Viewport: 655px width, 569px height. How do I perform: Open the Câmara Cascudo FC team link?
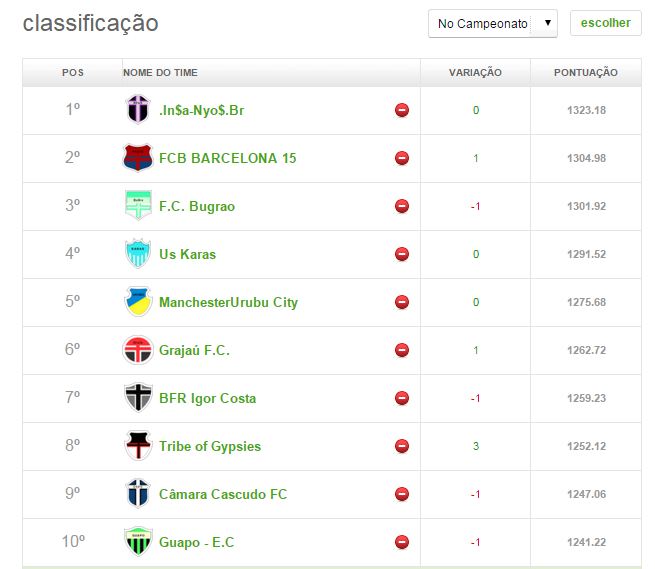[x=222, y=494]
